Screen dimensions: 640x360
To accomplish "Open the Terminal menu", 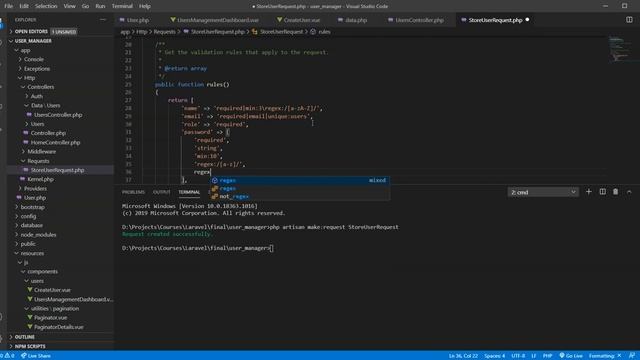I will pyautogui.click(x=122, y=6).
